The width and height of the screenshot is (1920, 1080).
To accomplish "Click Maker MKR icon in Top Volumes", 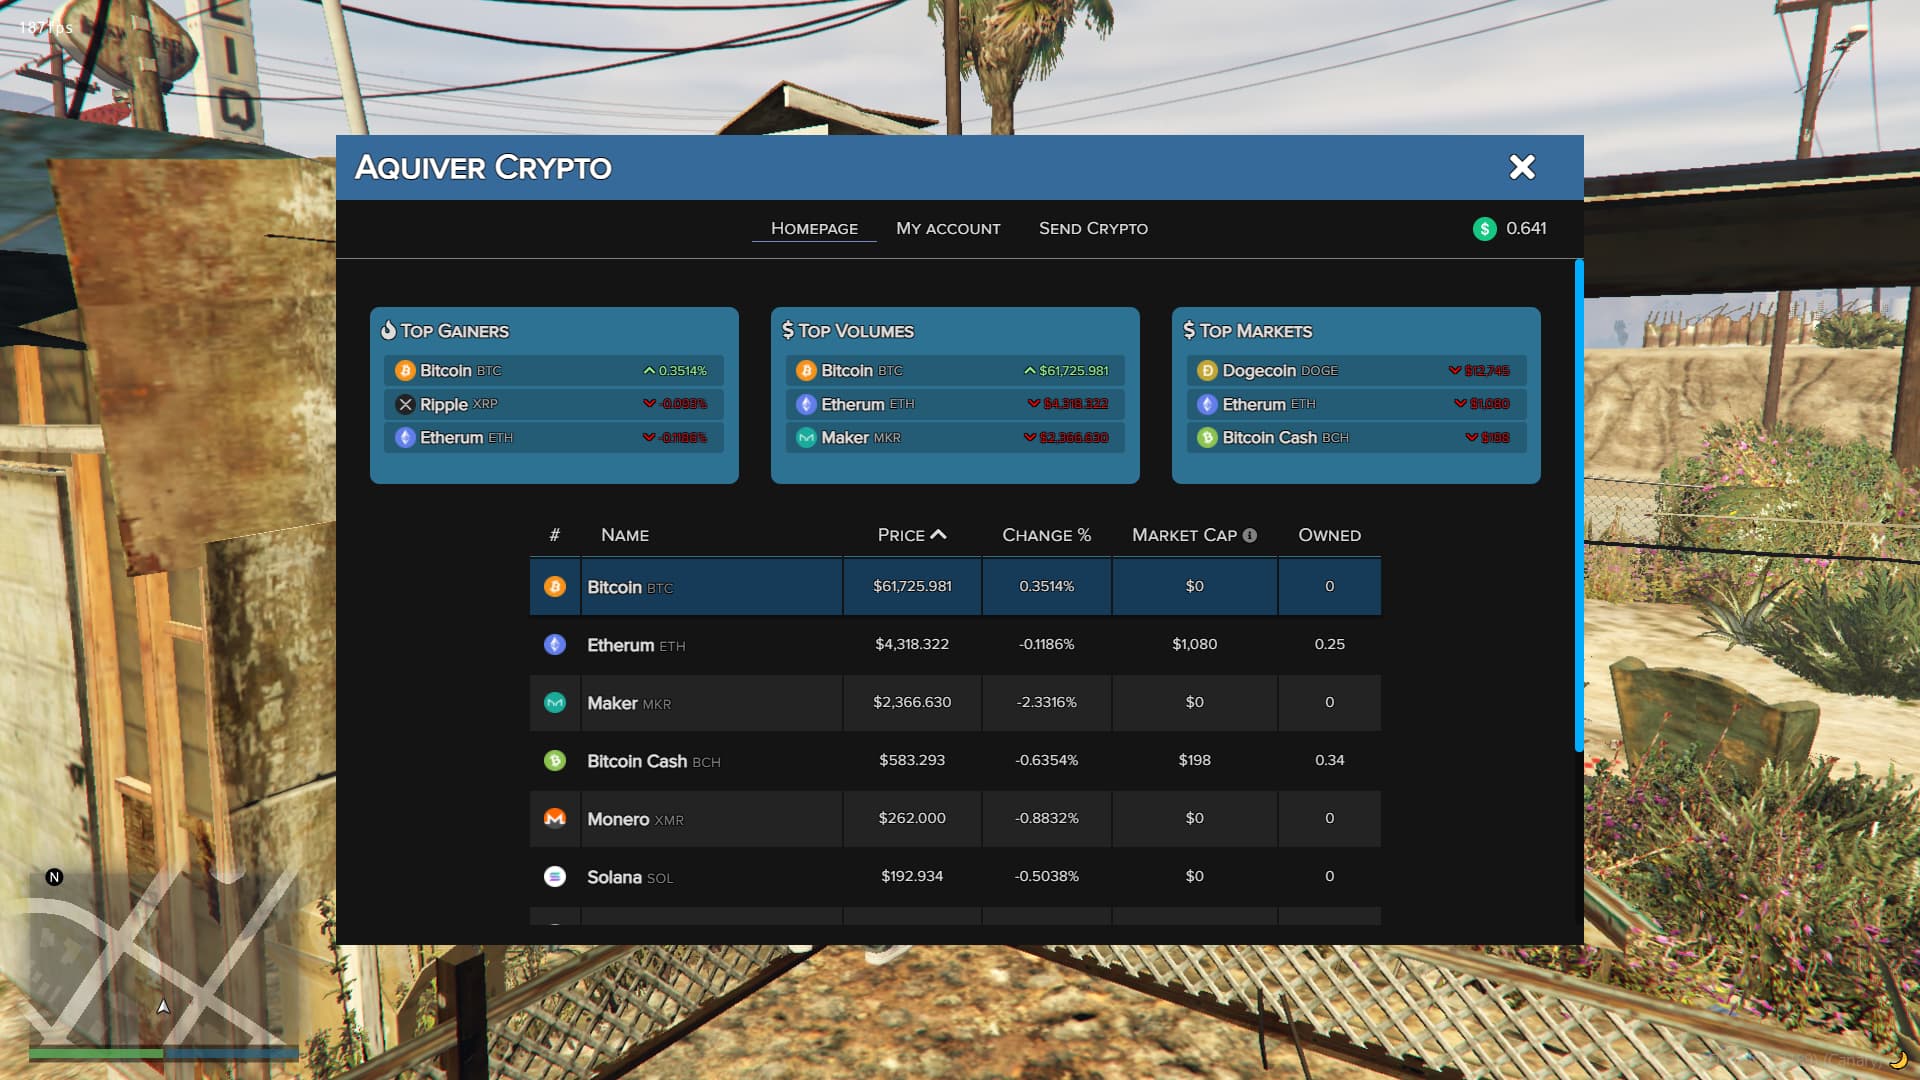I will [806, 438].
